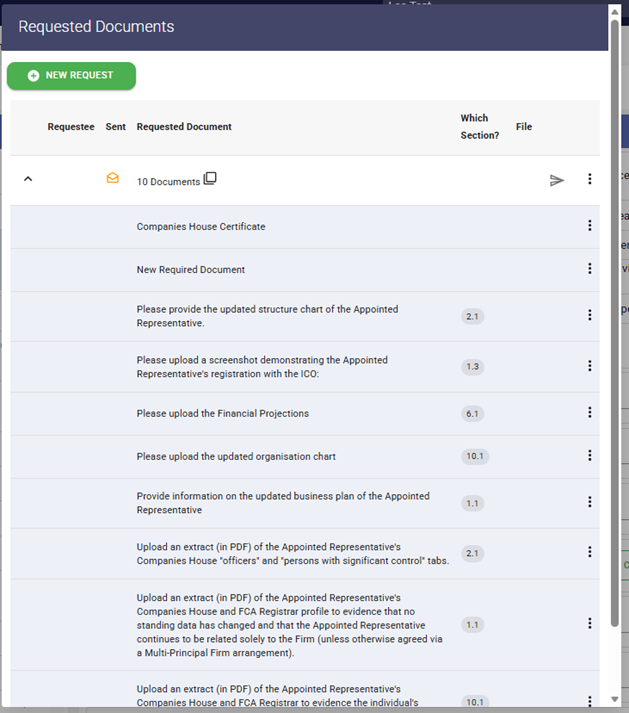Click the scrollbar down arrow
629x713 pixels.
(615, 700)
